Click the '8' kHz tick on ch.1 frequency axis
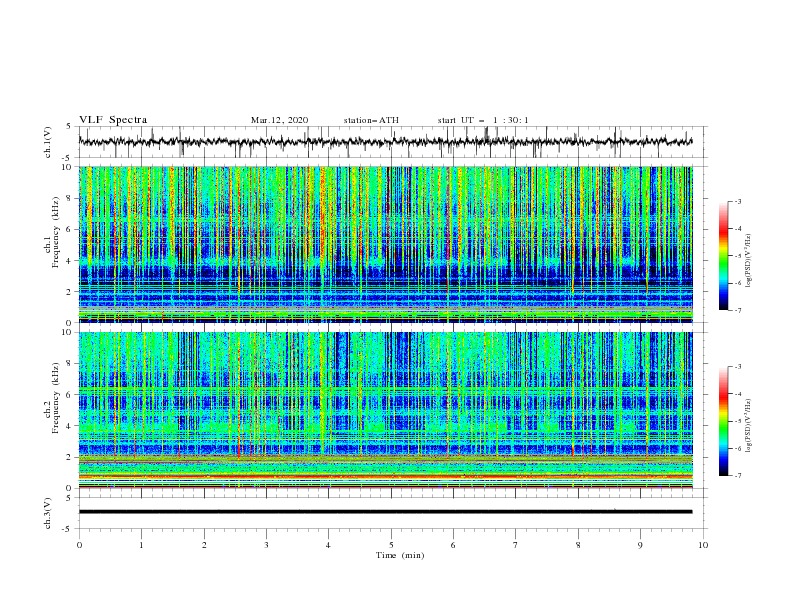Image resolution: width=792 pixels, height=612 pixels. (x=70, y=198)
